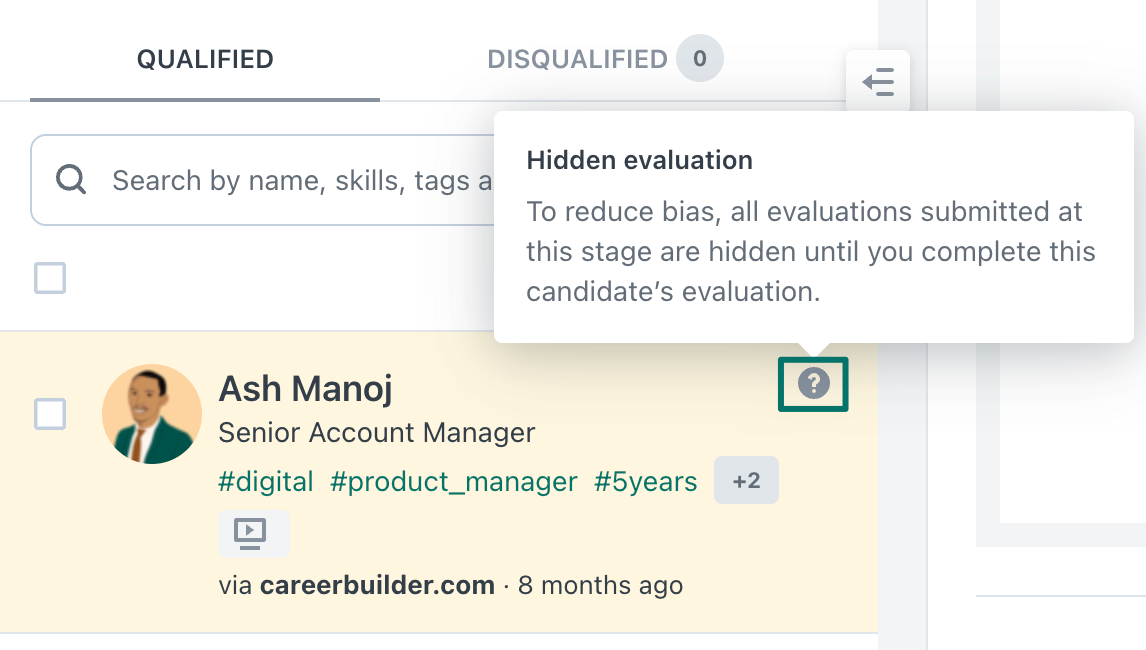Open Ash Manoj's avatar photo
Image resolution: width=1146 pixels, height=650 pixels.
[x=152, y=414]
